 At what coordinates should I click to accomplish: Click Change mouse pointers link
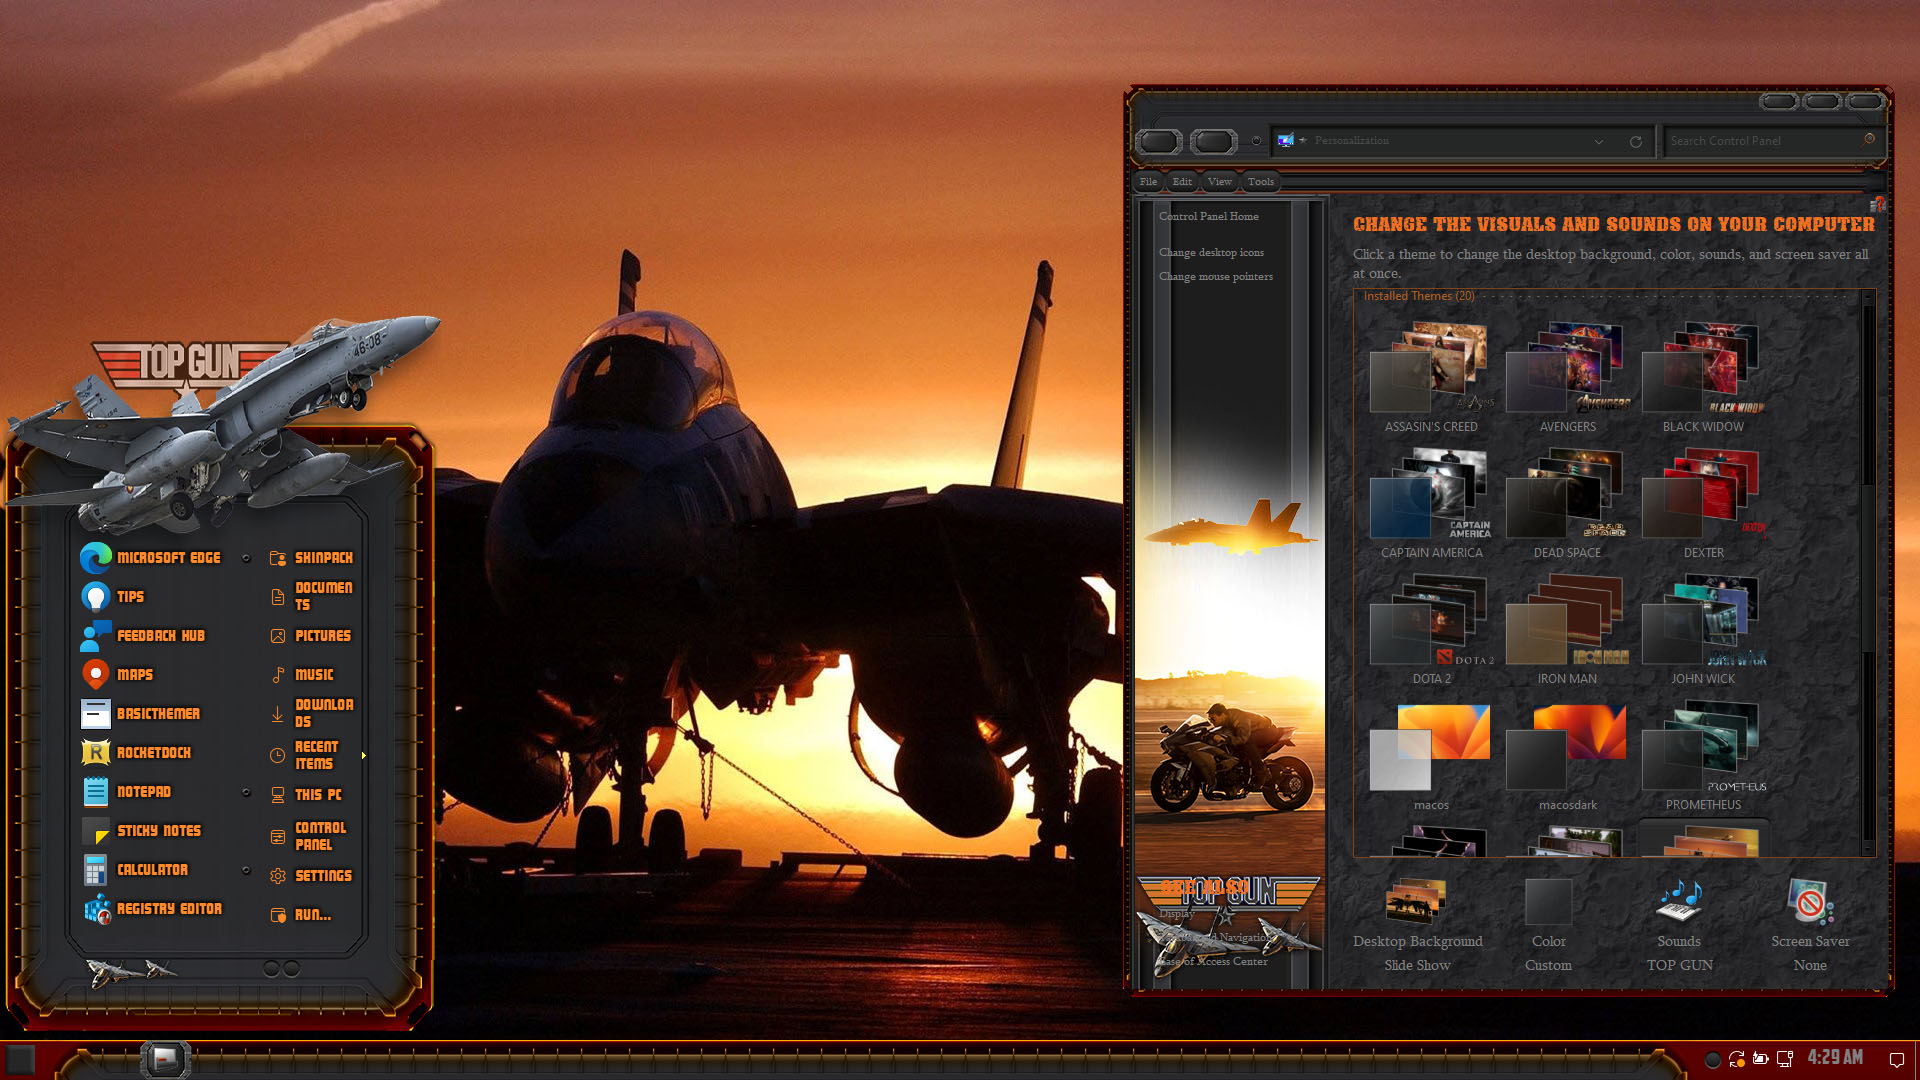pyautogui.click(x=1215, y=277)
